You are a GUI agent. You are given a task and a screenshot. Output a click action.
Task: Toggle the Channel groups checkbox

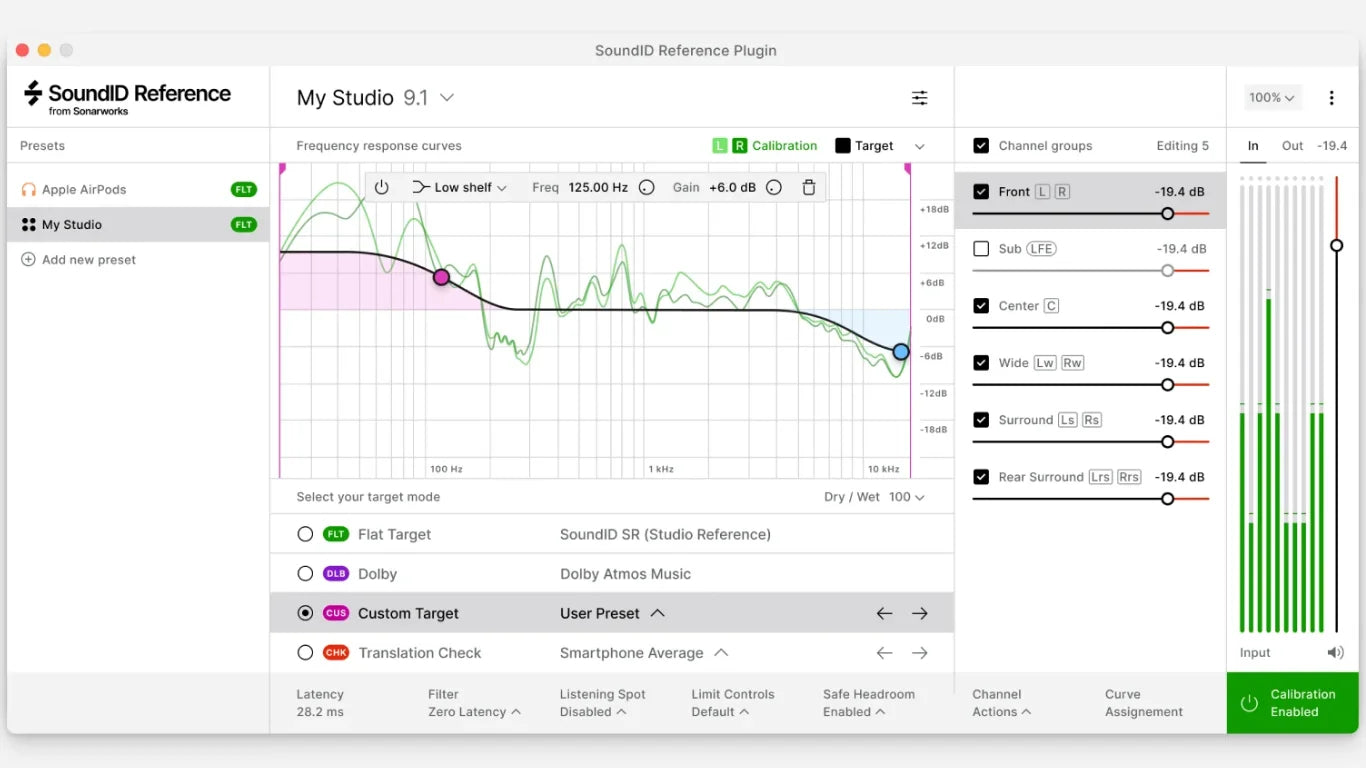pyautogui.click(x=981, y=146)
